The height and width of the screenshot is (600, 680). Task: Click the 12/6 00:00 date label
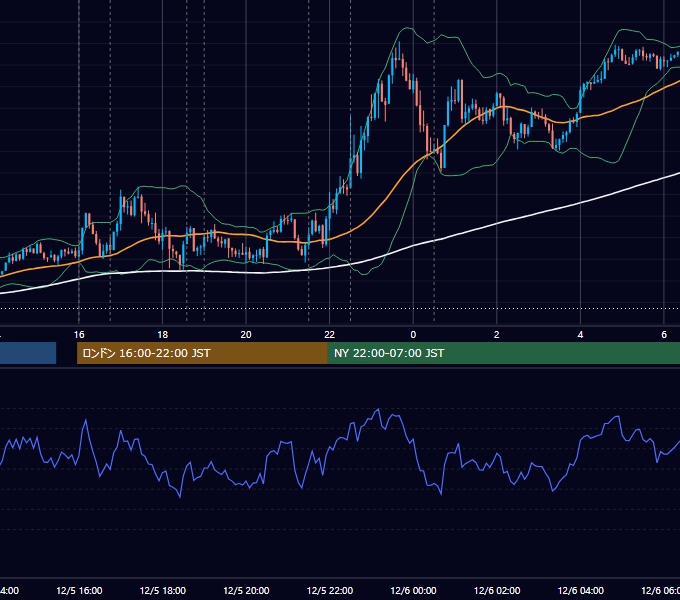[x=413, y=591]
